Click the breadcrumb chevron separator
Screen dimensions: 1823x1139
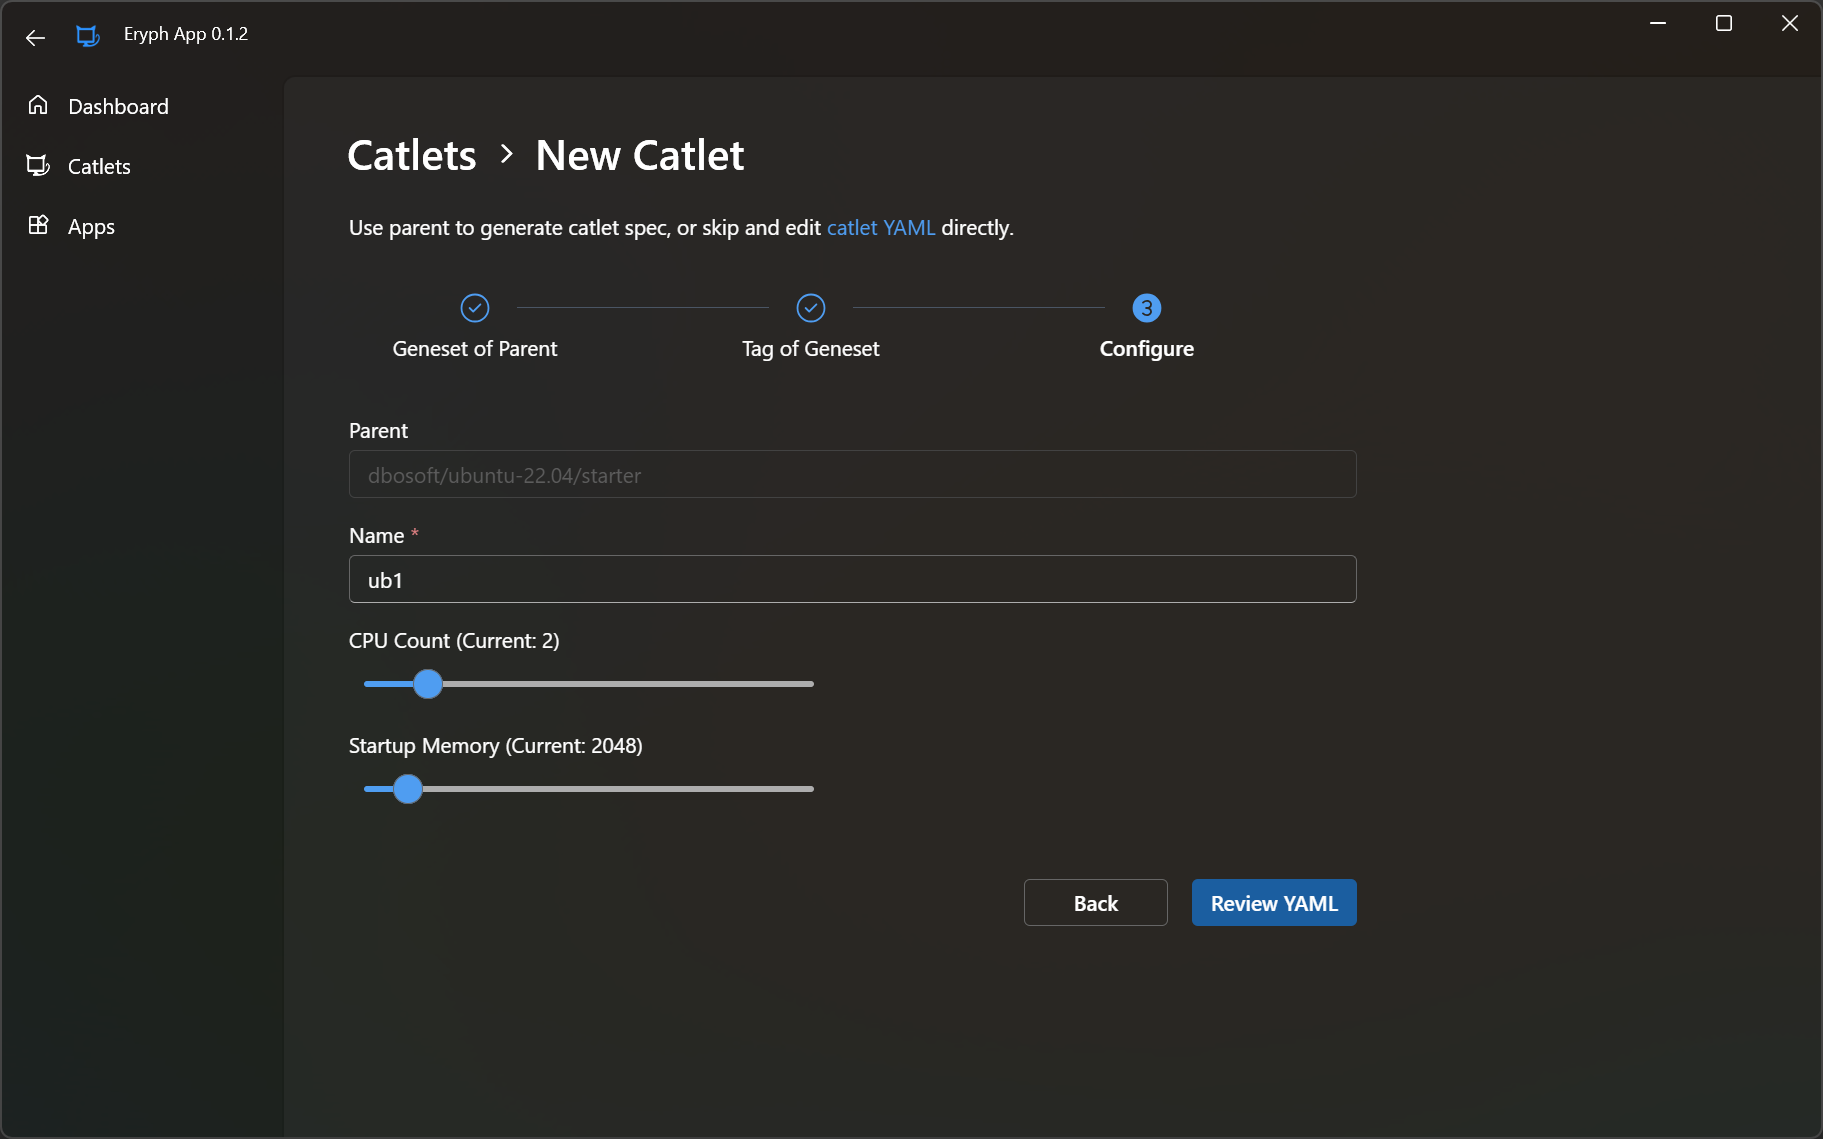[x=506, y=154]
